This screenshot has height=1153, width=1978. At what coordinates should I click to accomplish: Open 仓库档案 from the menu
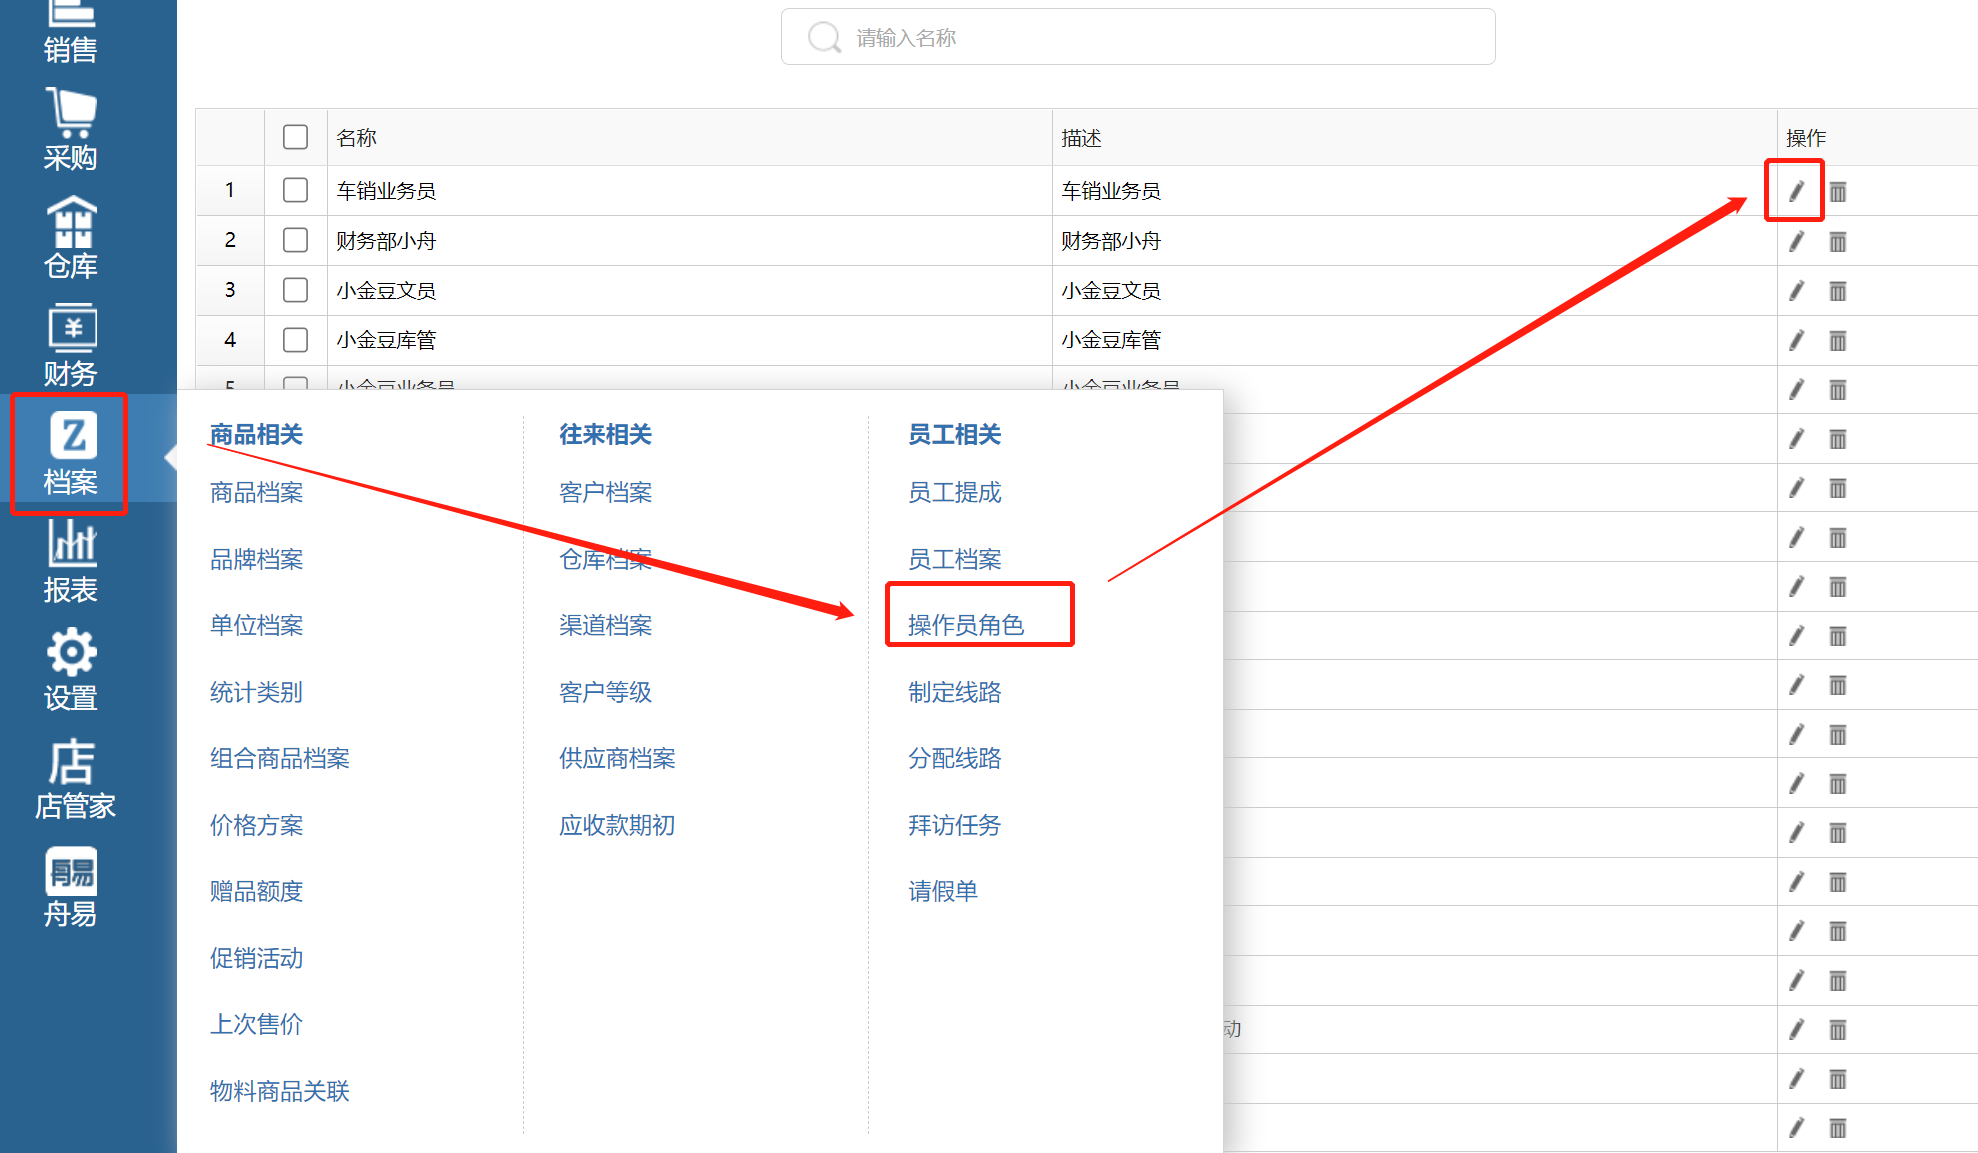coord(605,559)
